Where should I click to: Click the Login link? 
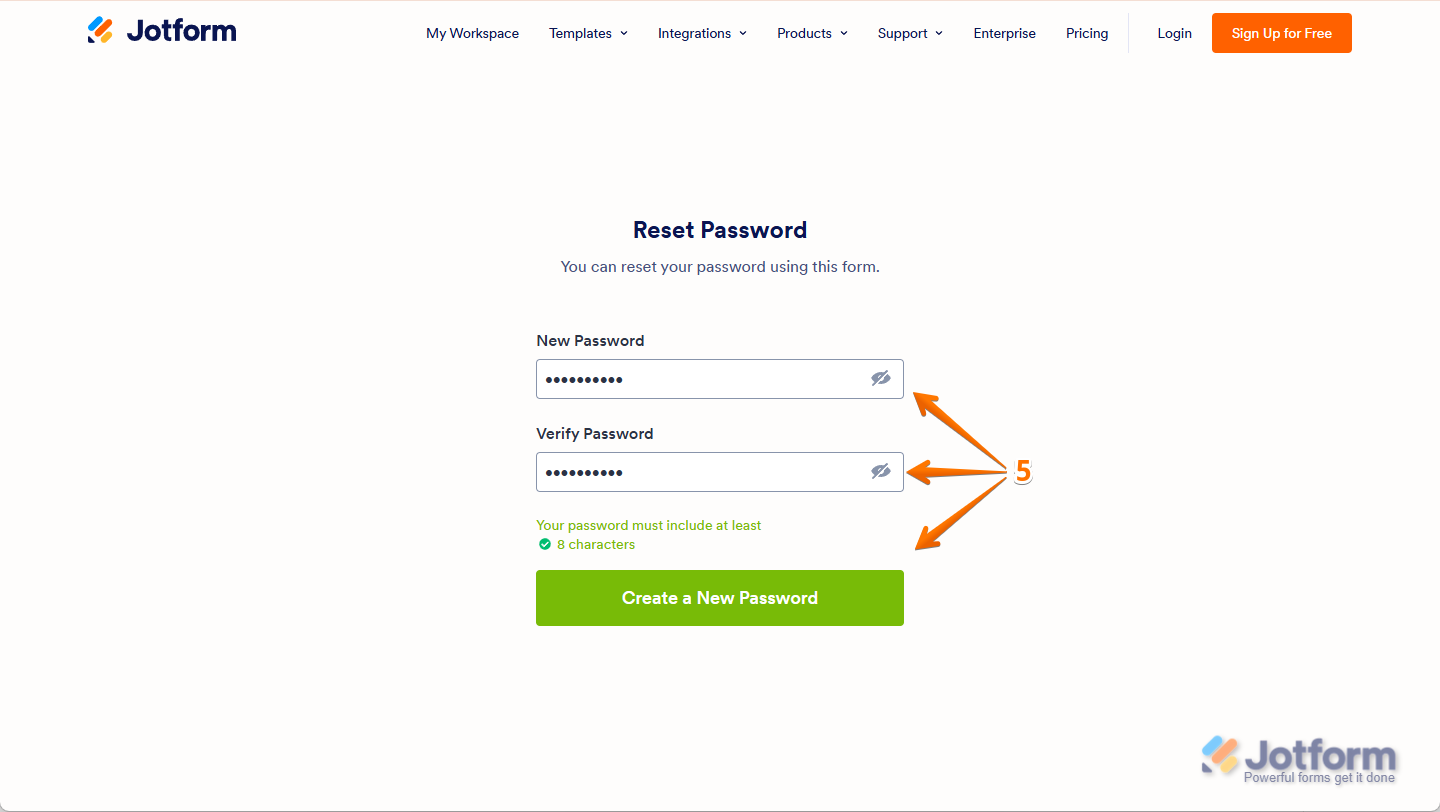pos(1174,33)
